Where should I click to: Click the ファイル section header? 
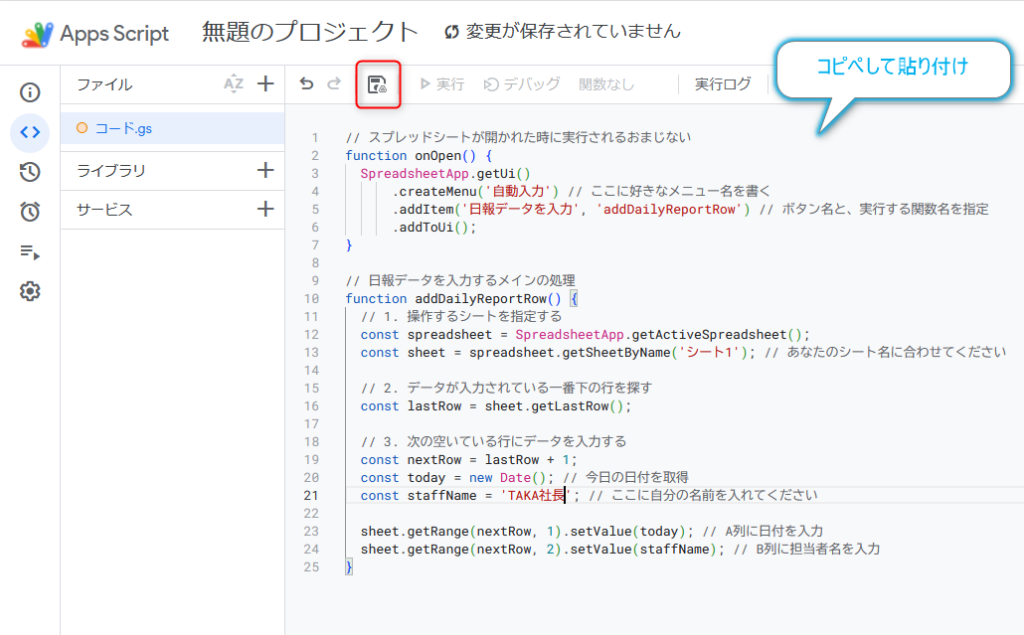click(x=104, y=84)
